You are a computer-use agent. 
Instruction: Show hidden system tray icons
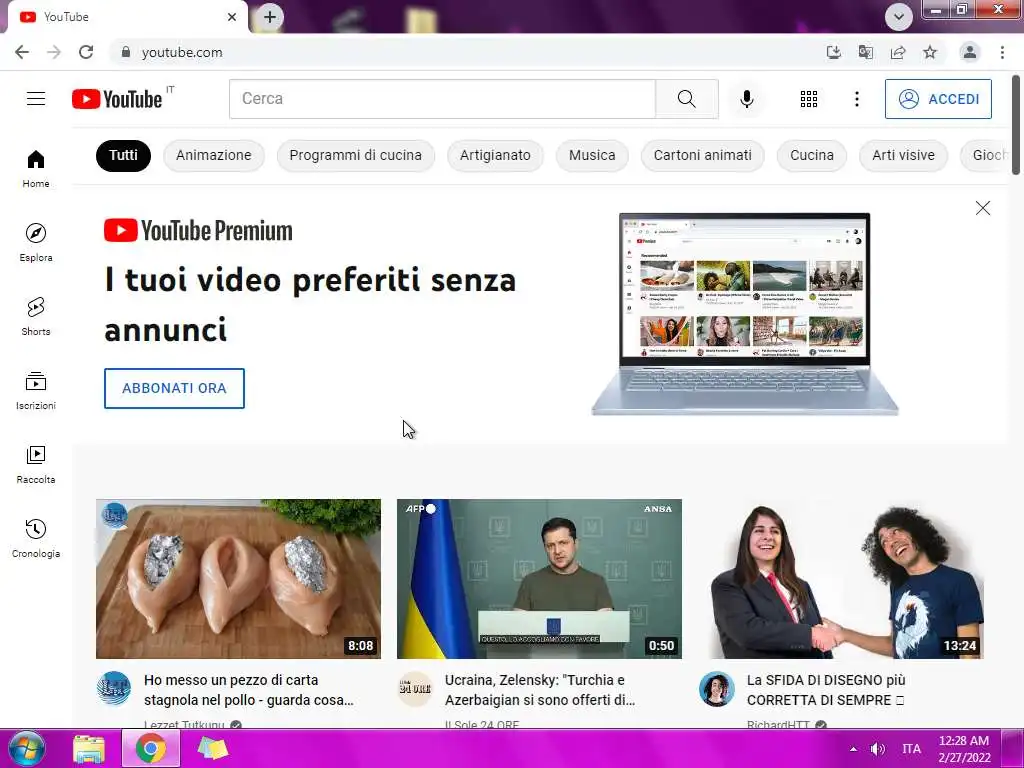[x=853, y=749]
